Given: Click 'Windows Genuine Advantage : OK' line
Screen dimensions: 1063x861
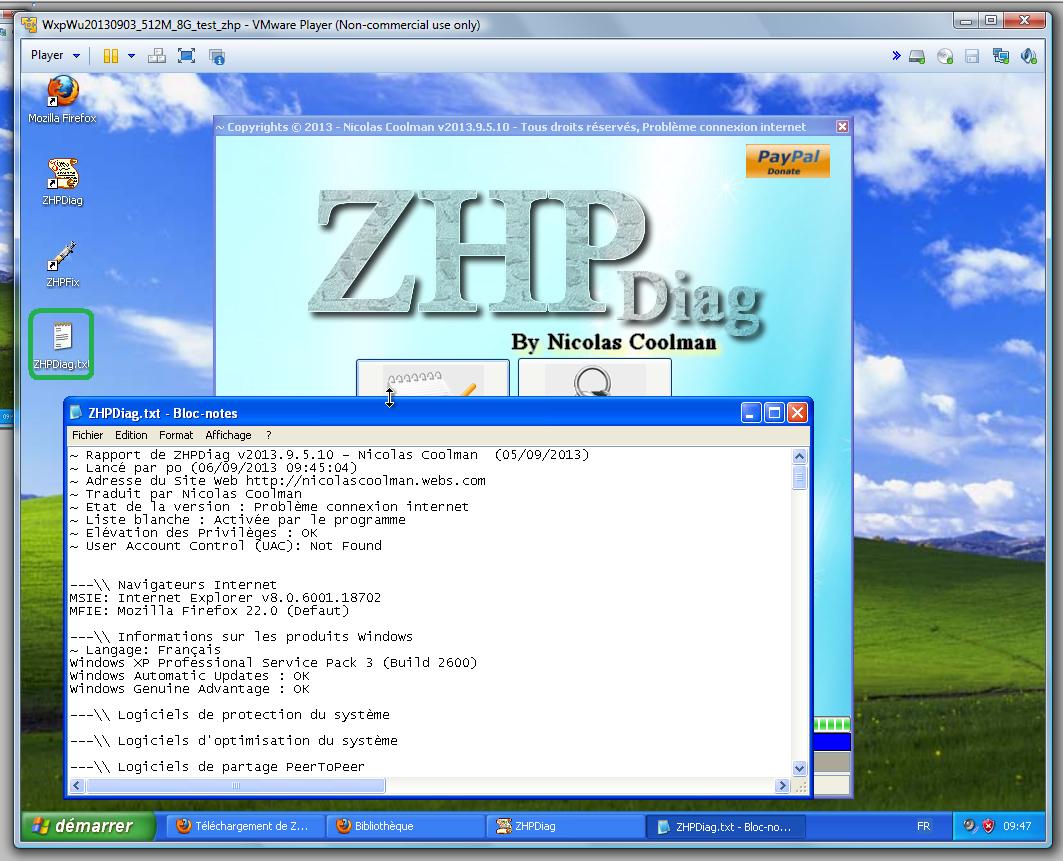Looking at the screenshot, I should click(190, 689).
